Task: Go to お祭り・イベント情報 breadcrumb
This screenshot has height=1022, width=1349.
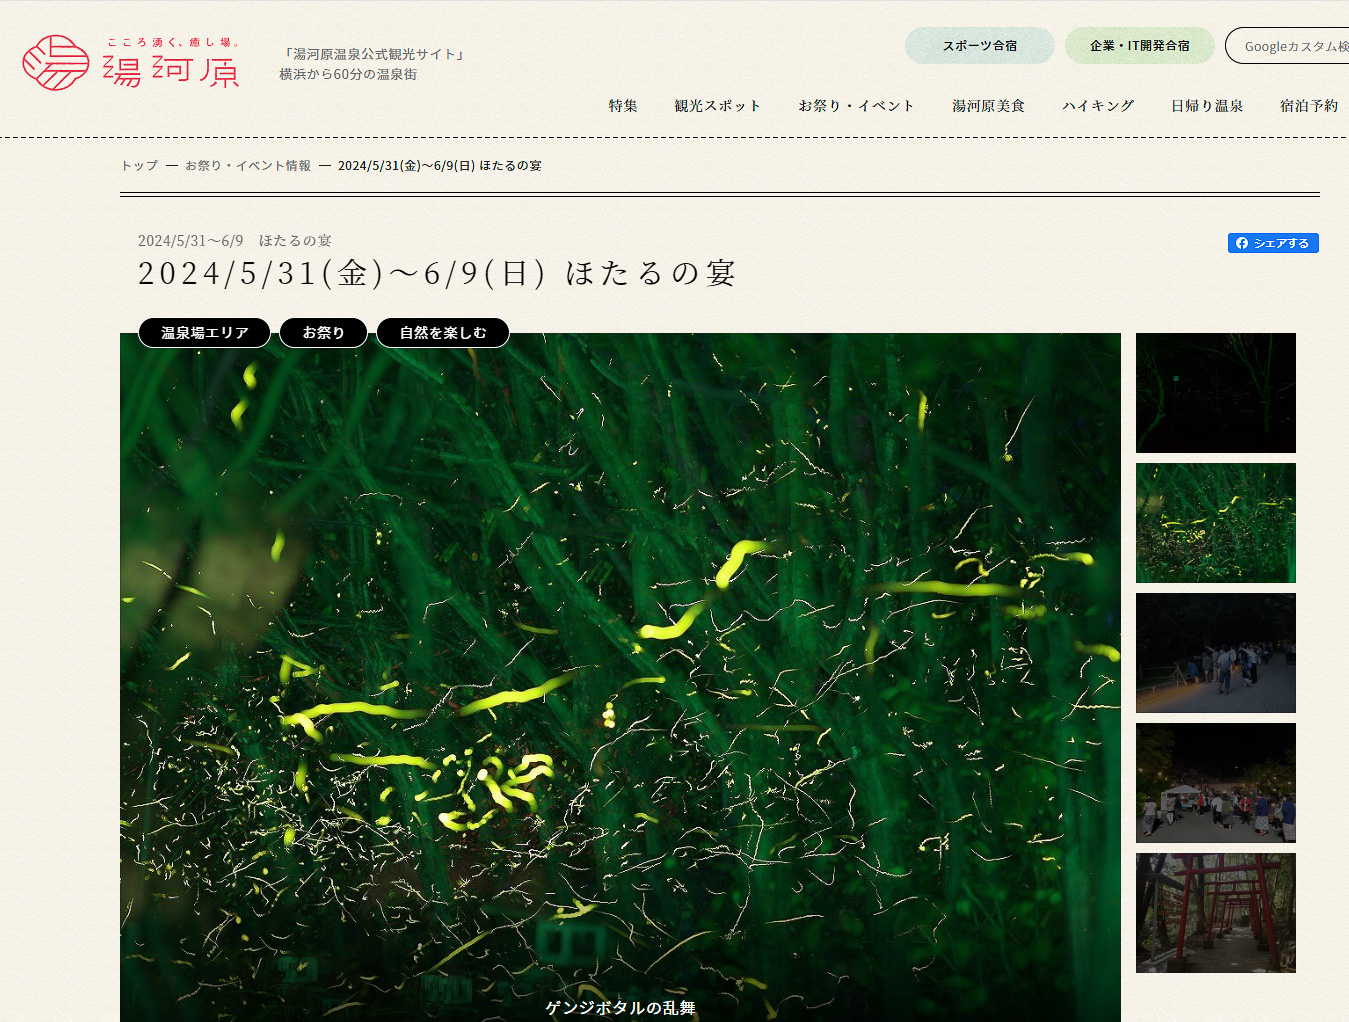Action: click(248, 166)
